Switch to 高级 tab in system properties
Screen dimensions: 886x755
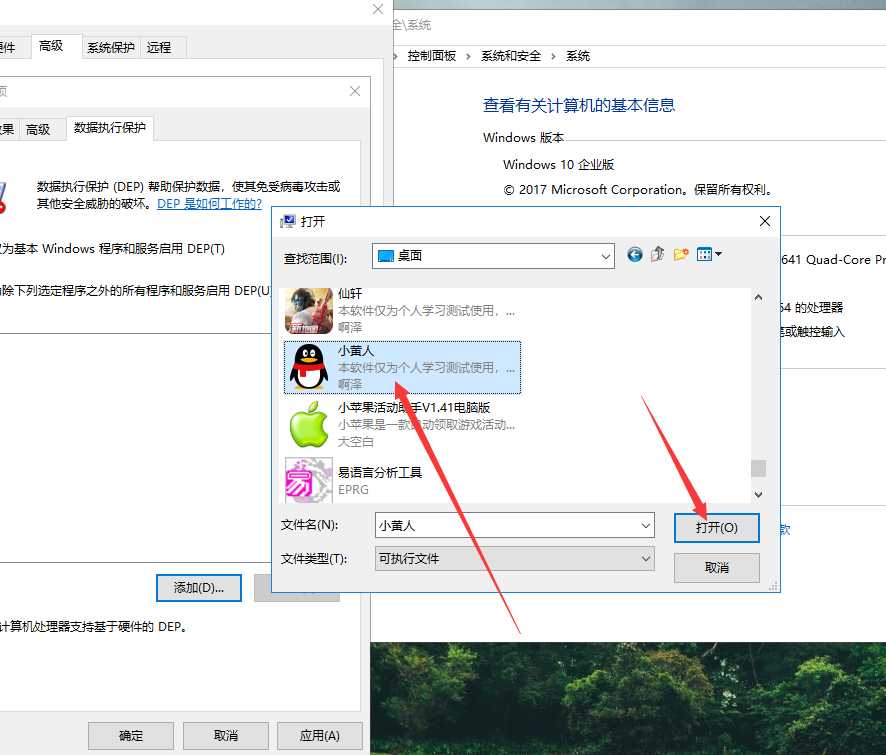coord(51,46)
